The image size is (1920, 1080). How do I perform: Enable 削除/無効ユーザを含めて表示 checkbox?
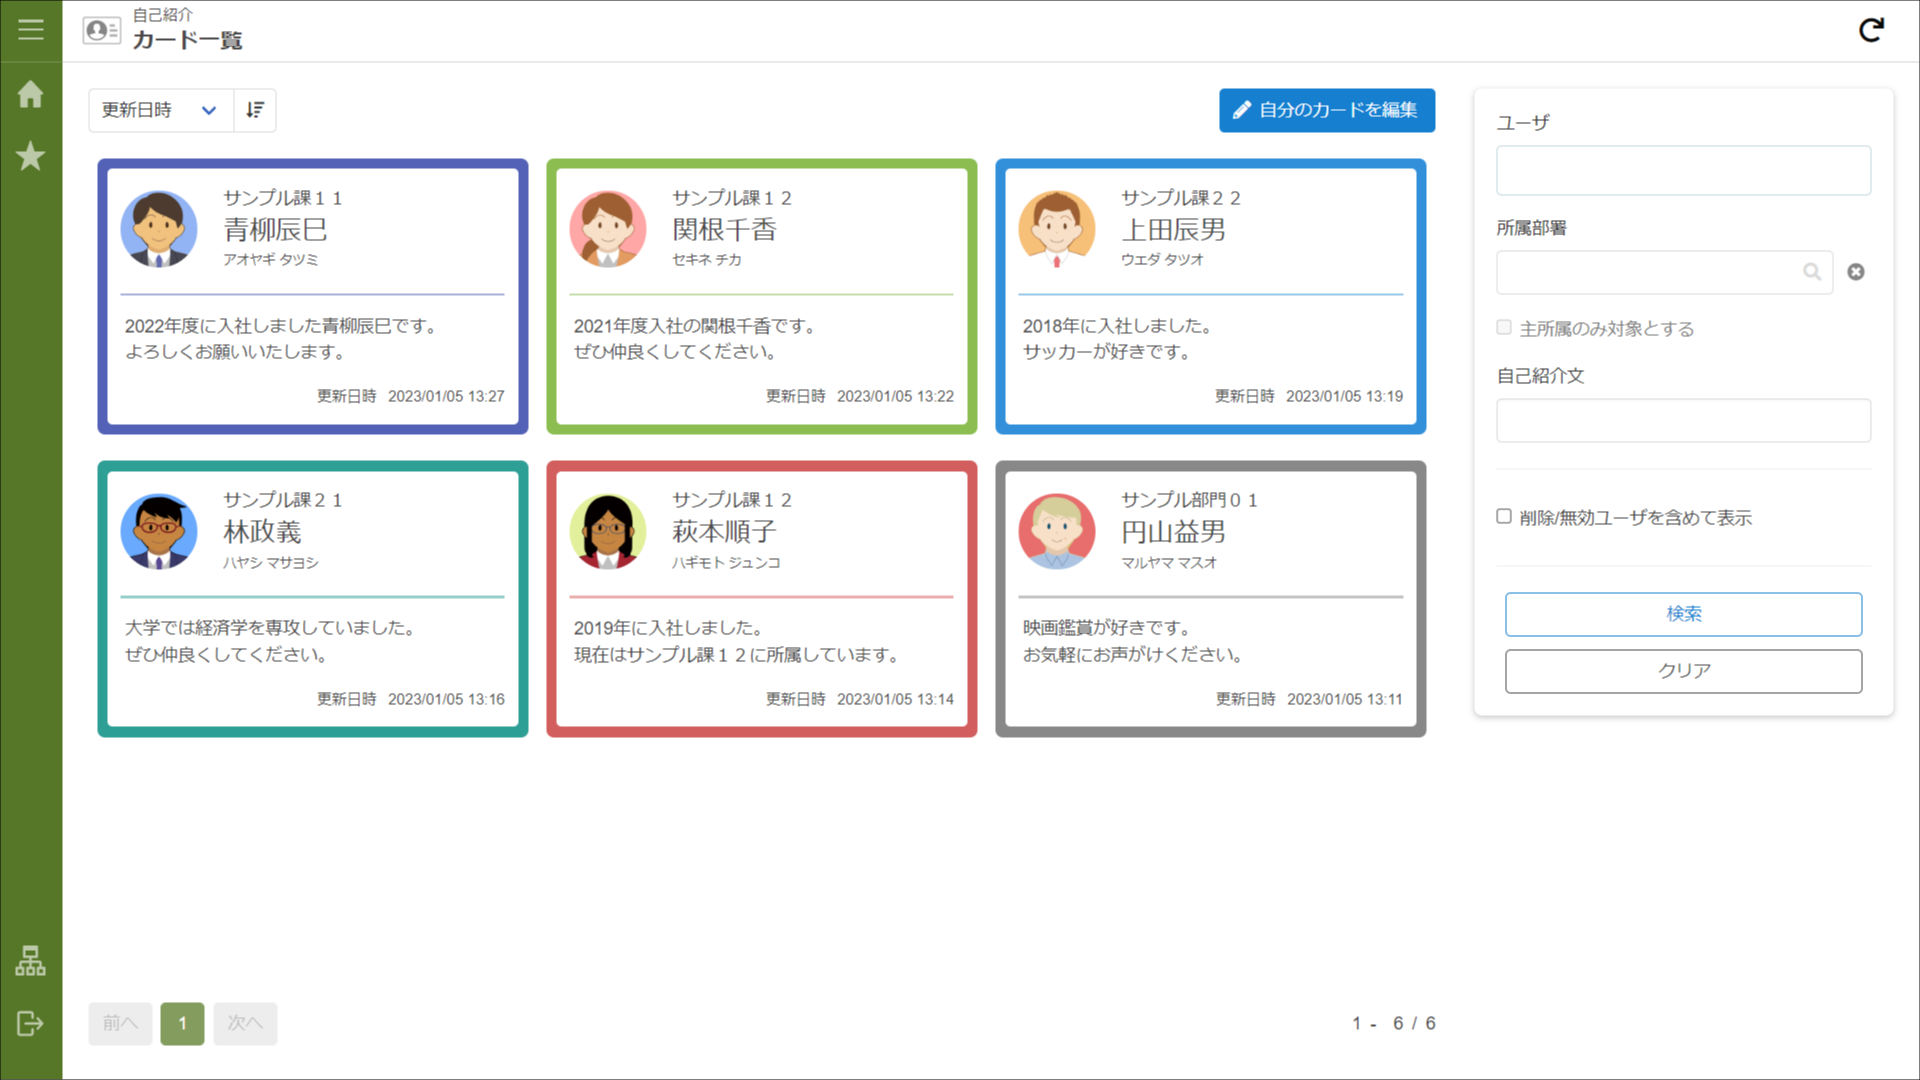click(x=1503, y=516)
